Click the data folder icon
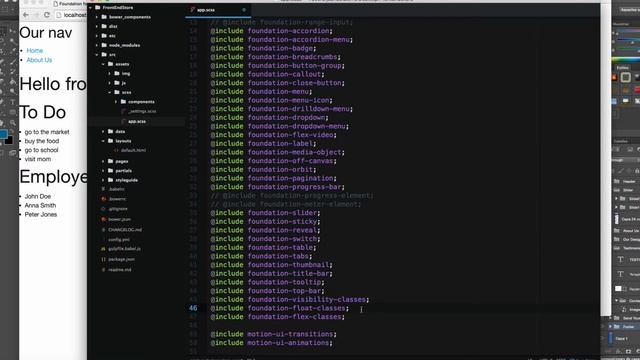The image size is (640, 360). coord(111,131)
